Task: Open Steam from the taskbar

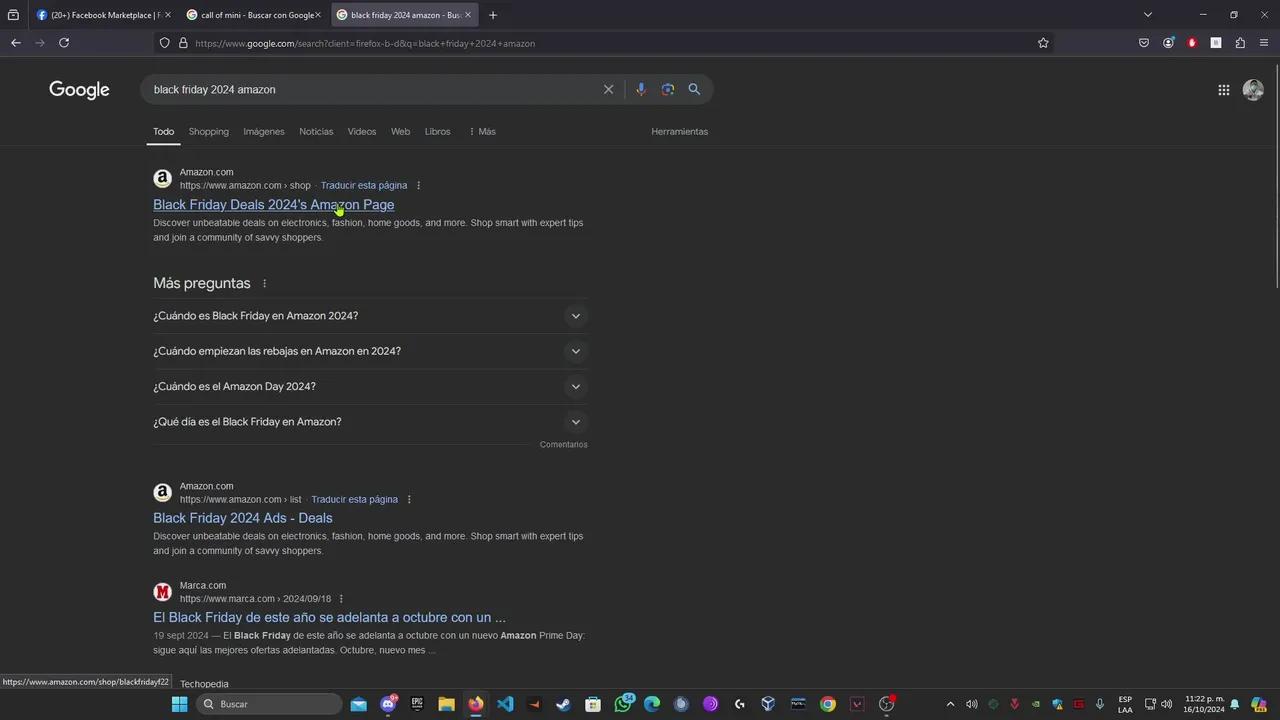Action: (563, 704)
